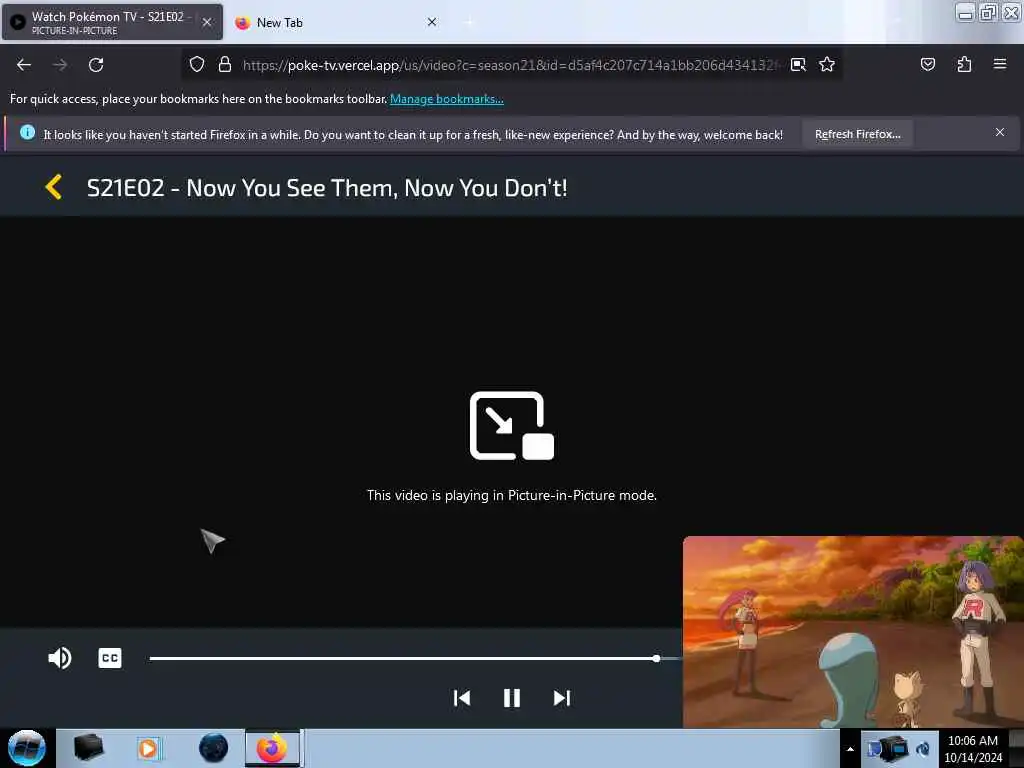
Task: View site security padlock info
Action: coord(225,64)
